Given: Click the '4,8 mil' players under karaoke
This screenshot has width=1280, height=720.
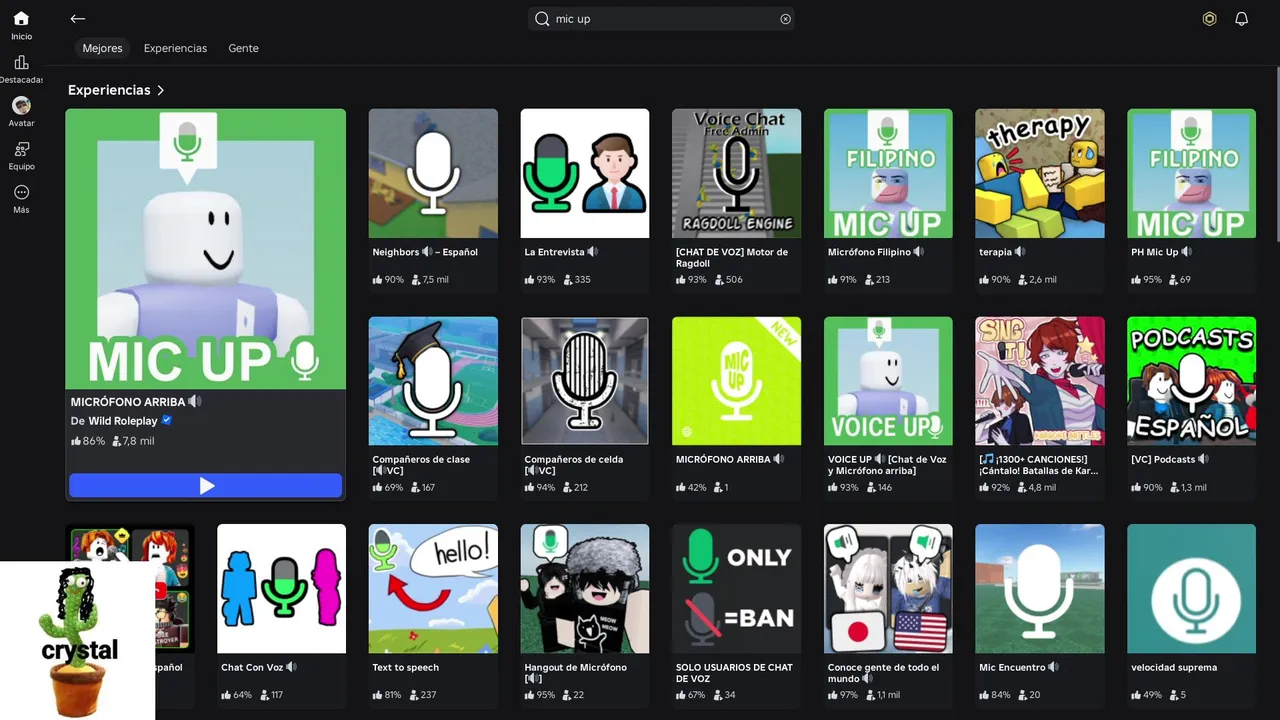Looking at the screenshot, I should pyautogui.click(x=1043, y=488).
